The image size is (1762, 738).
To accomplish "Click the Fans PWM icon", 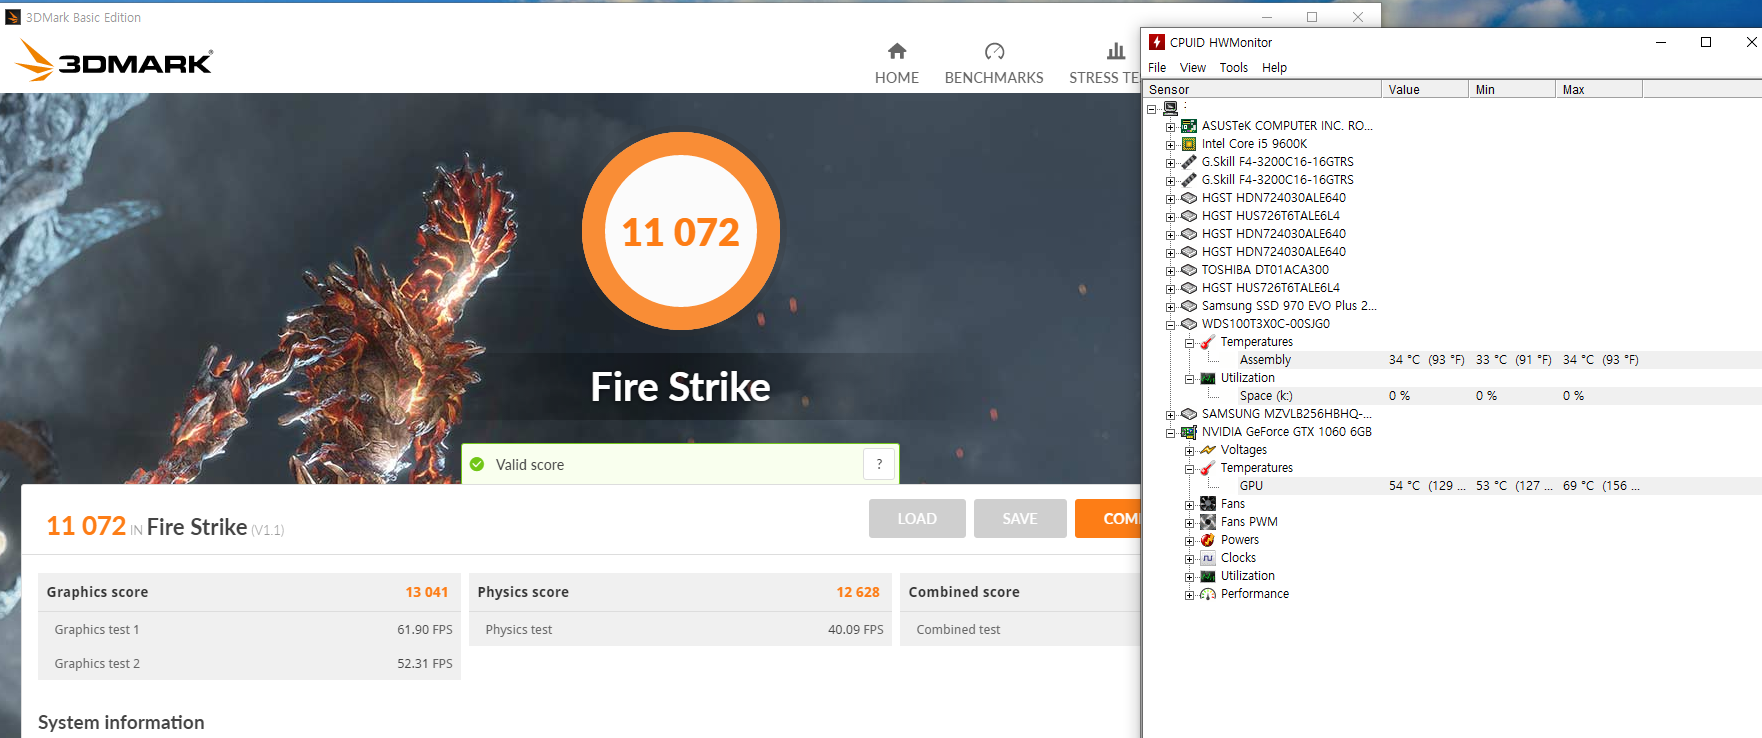I will click(x=1208, y=522).
